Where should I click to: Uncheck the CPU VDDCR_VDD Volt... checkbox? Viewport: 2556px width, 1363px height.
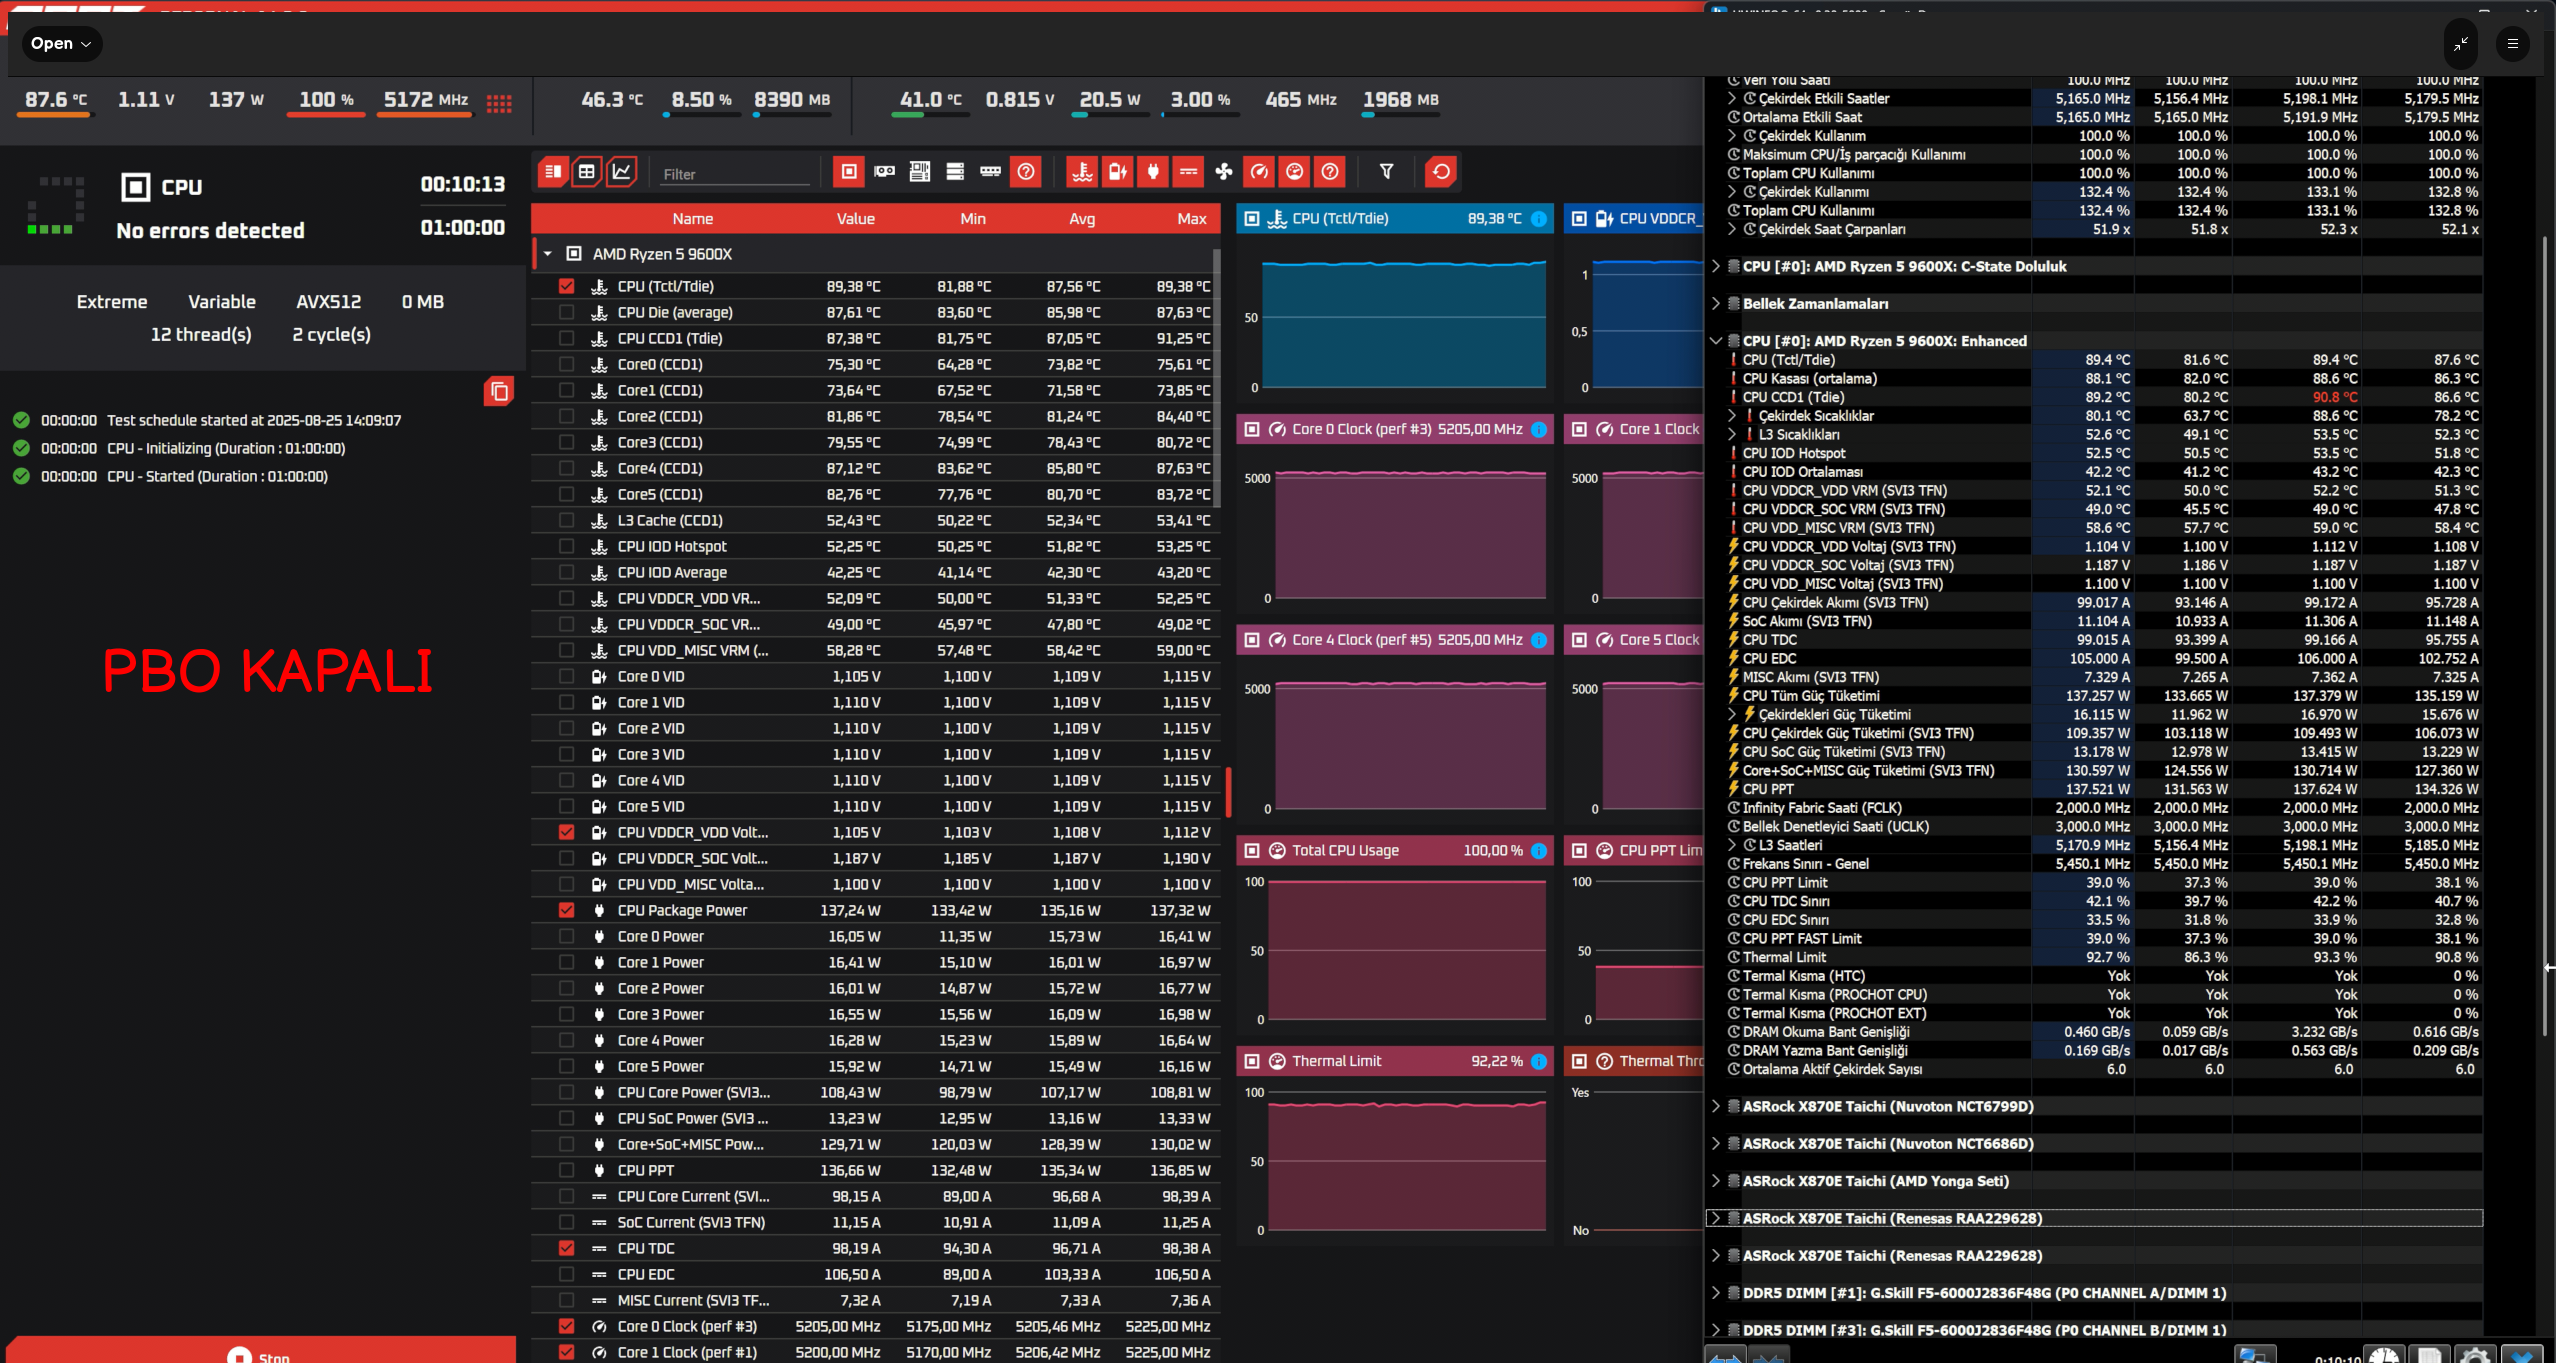567,832
